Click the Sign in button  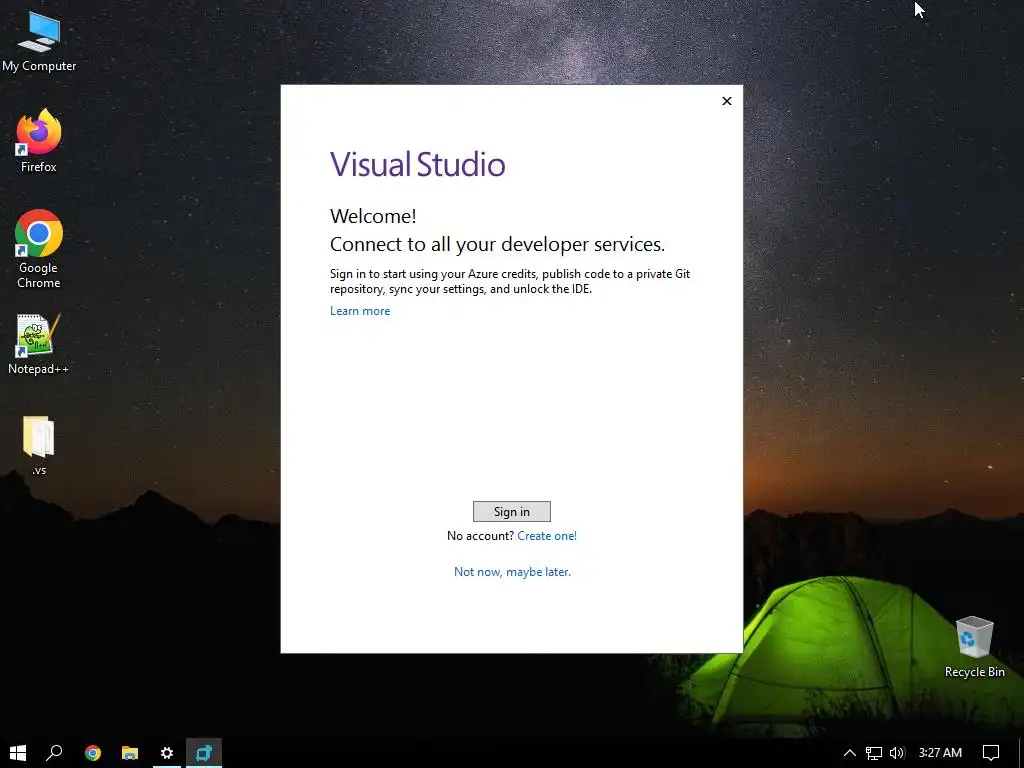pos(511,511)
